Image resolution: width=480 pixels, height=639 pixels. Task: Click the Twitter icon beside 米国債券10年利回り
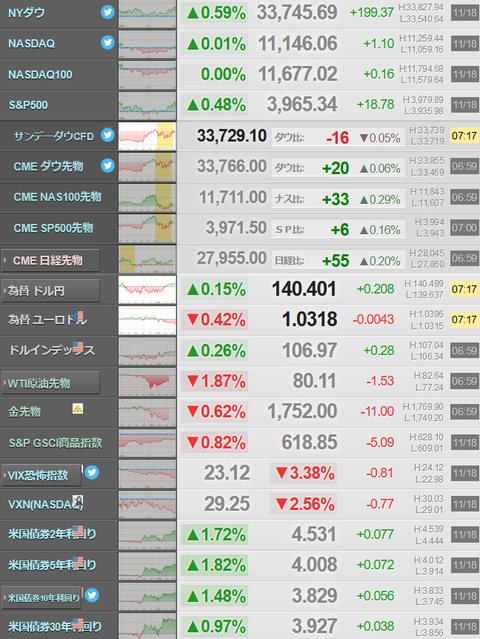(92, 595)
